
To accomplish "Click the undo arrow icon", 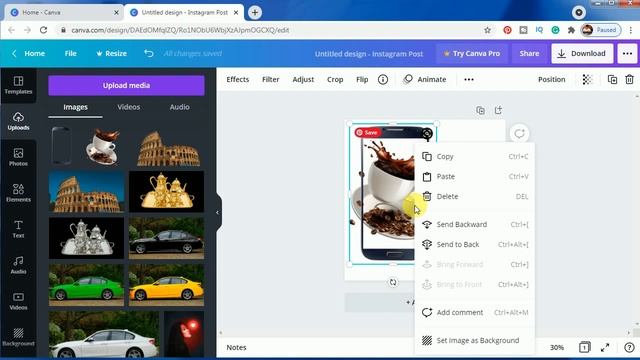I will (x=149, y=53).
